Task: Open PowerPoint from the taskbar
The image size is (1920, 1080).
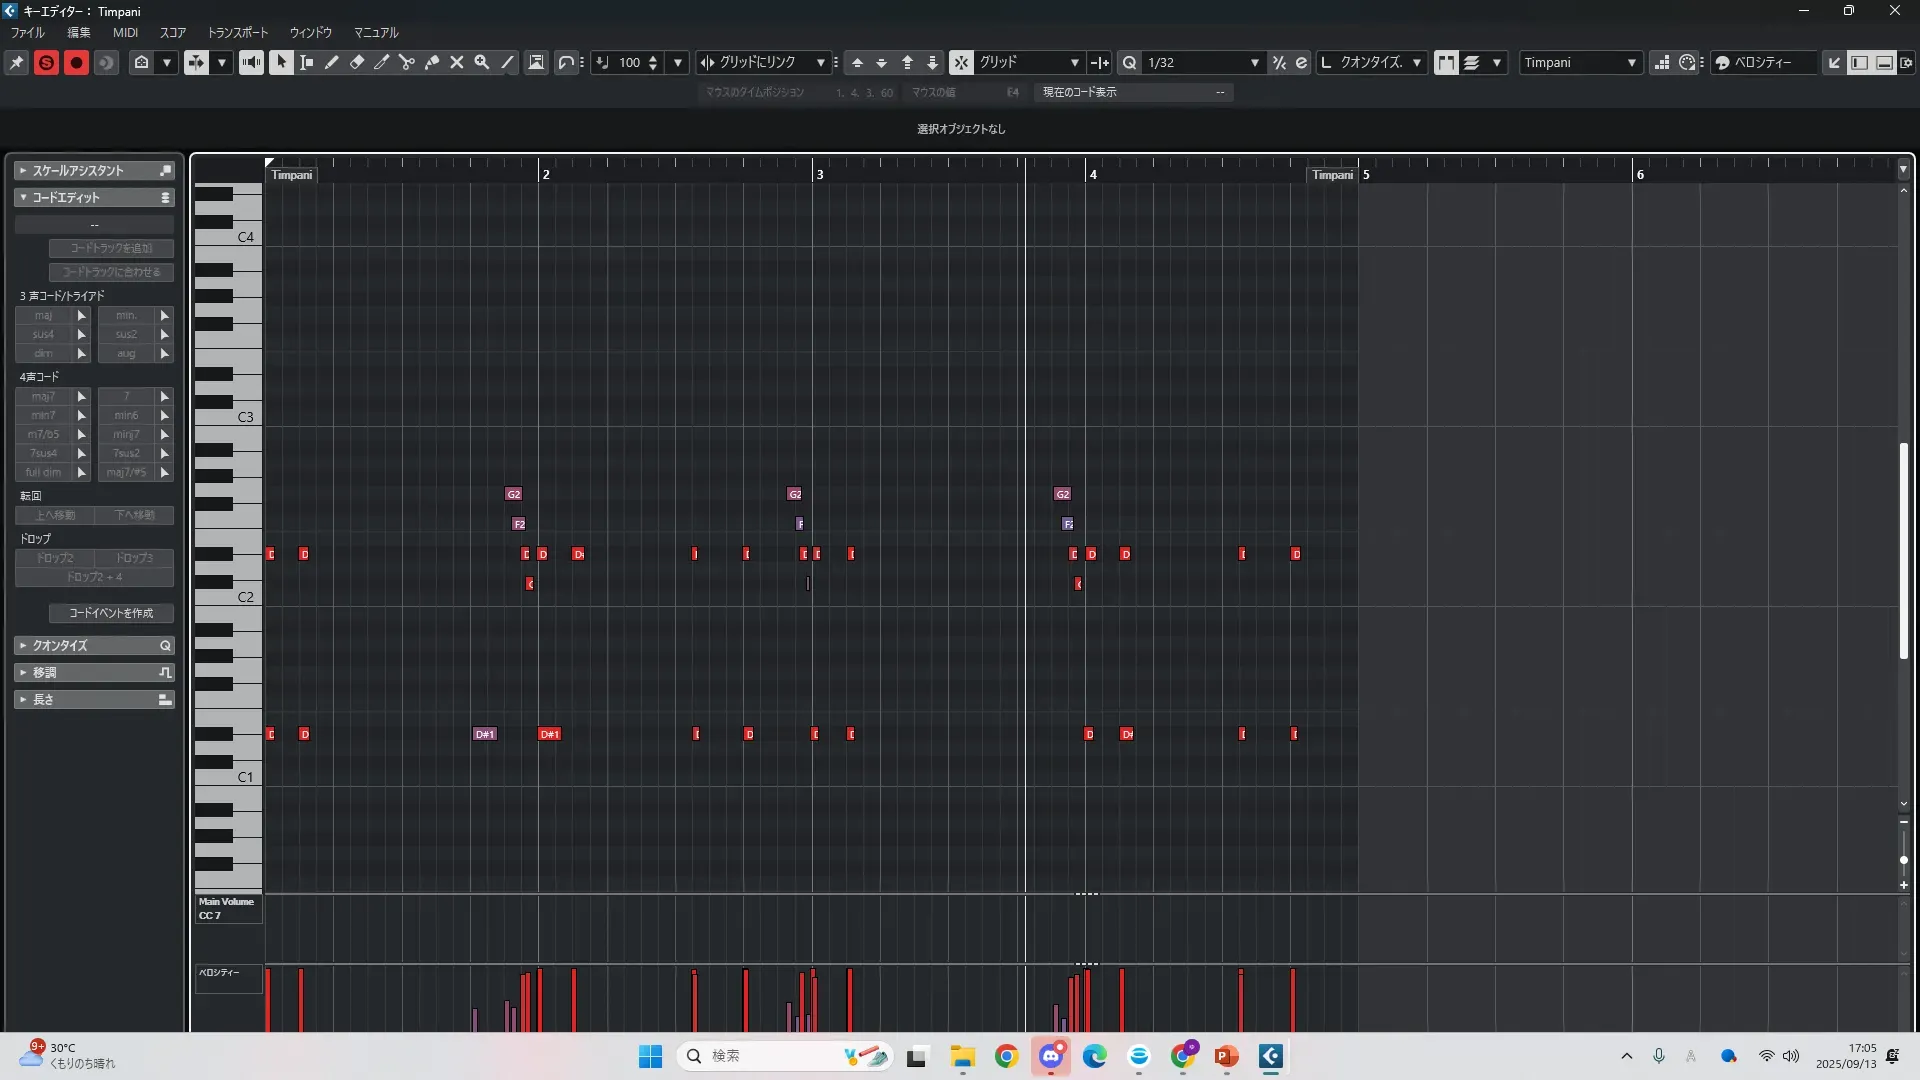Action: pos(1226,1056)
